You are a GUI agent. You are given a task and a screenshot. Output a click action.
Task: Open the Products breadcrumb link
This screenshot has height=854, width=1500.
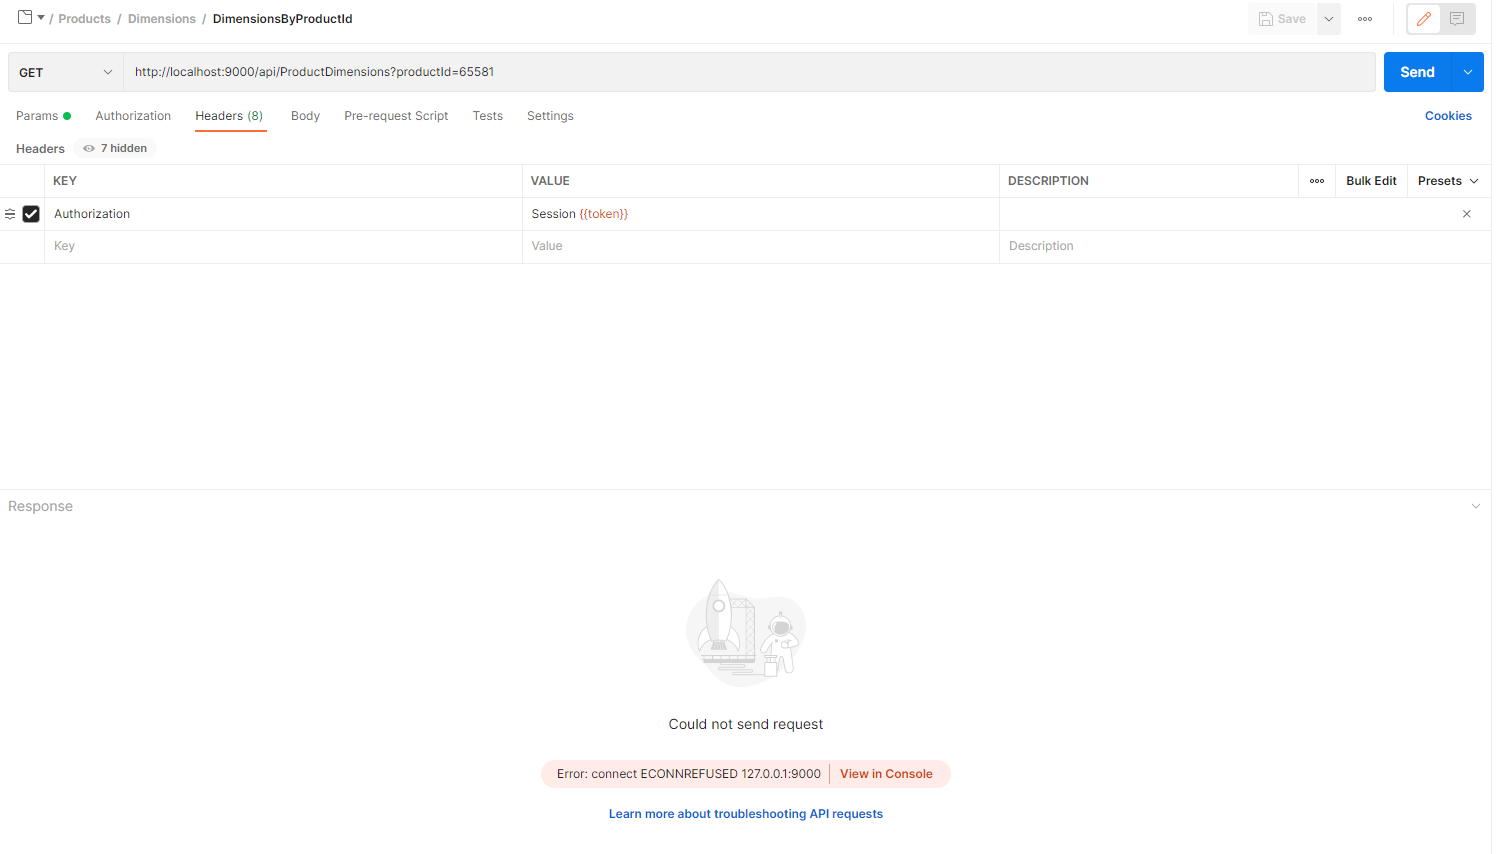[x=85, y=19]
